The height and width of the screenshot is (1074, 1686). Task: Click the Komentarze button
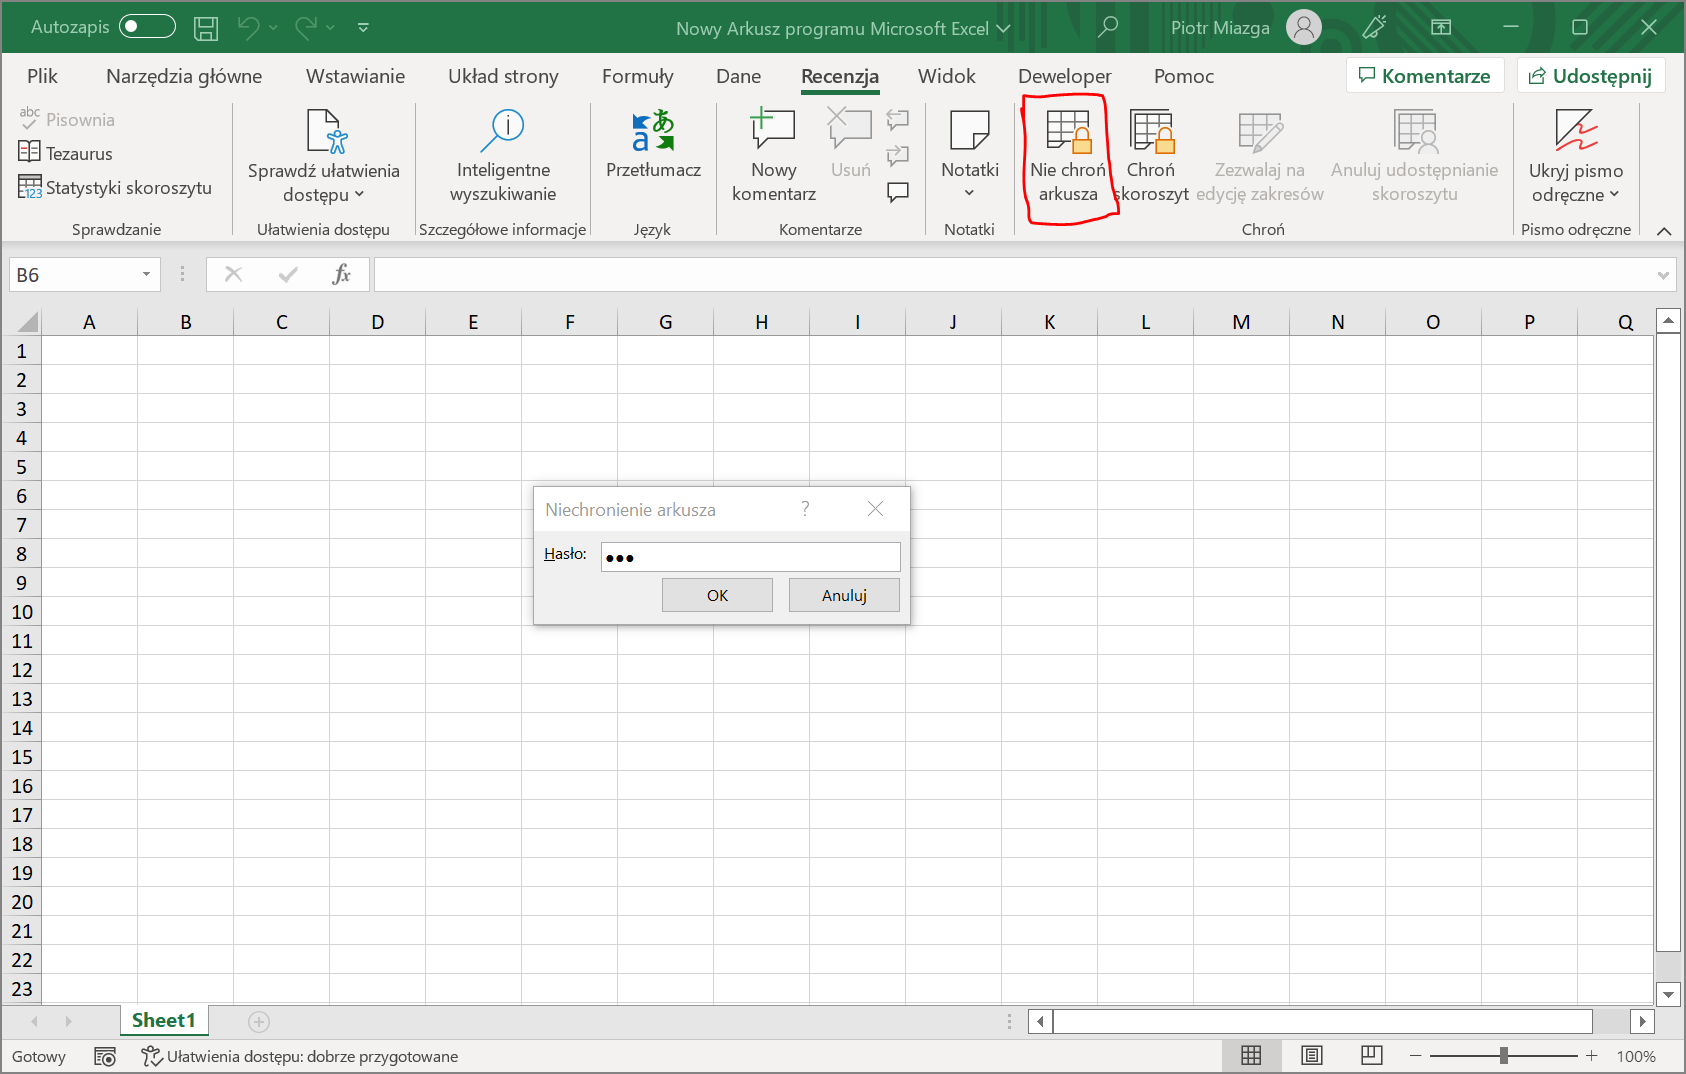click(x=1425, y=75)
